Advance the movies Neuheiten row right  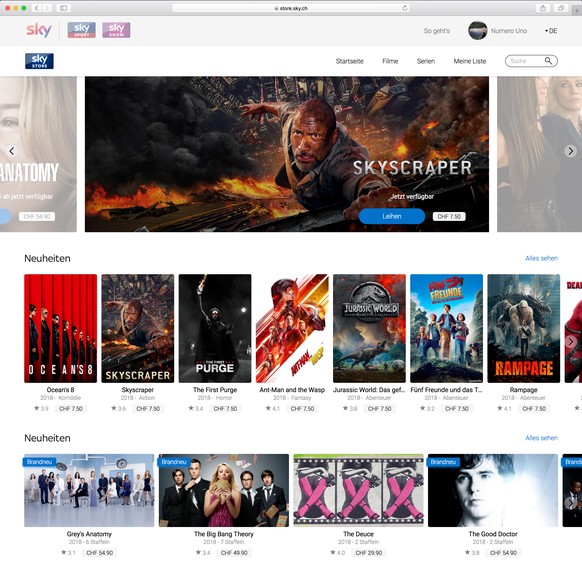pyautogui.click(x=571, y=341)
